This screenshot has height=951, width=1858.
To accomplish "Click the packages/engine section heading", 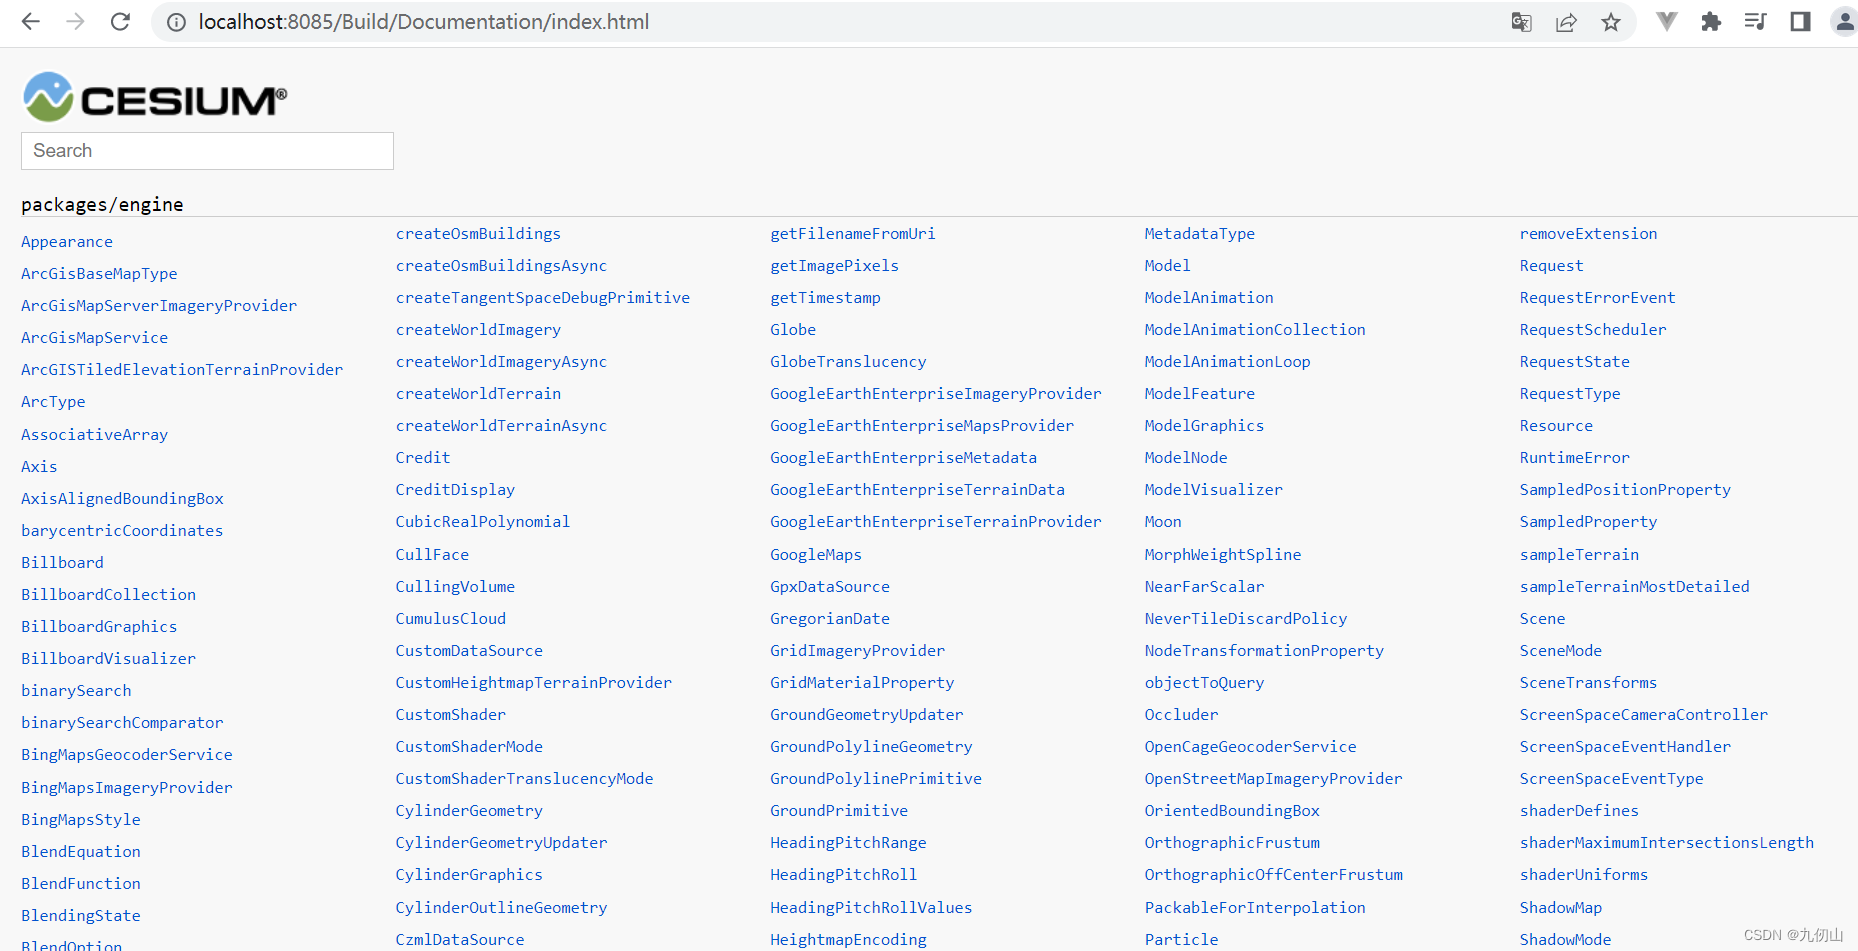I will tap(102, 205).
